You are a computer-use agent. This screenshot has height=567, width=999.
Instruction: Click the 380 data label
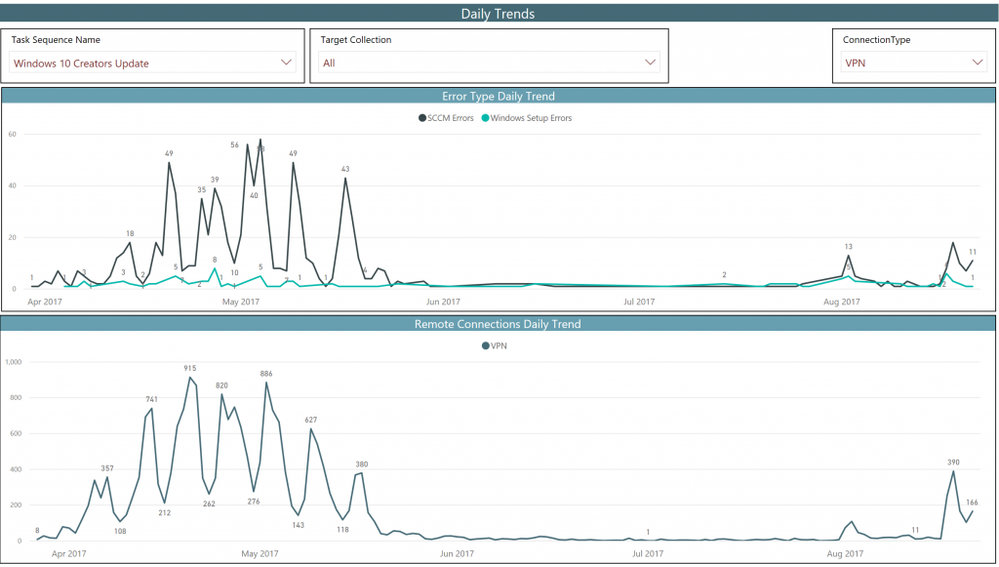click(x=362, y=464)
